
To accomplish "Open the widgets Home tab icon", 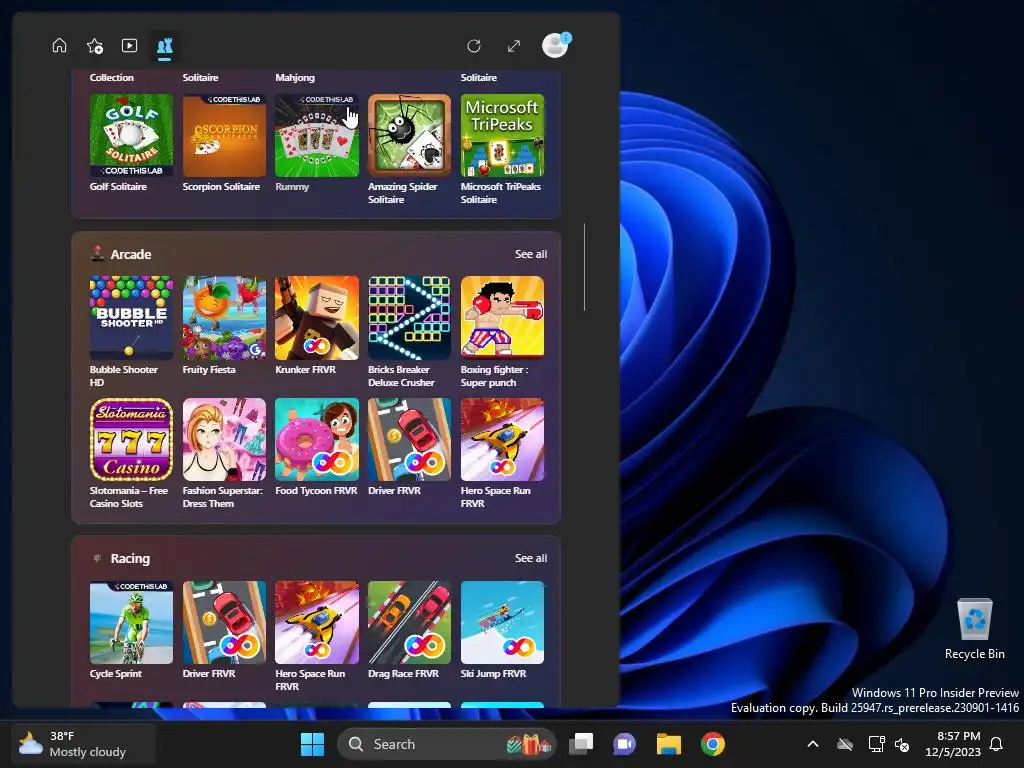I will click(59, 46).
